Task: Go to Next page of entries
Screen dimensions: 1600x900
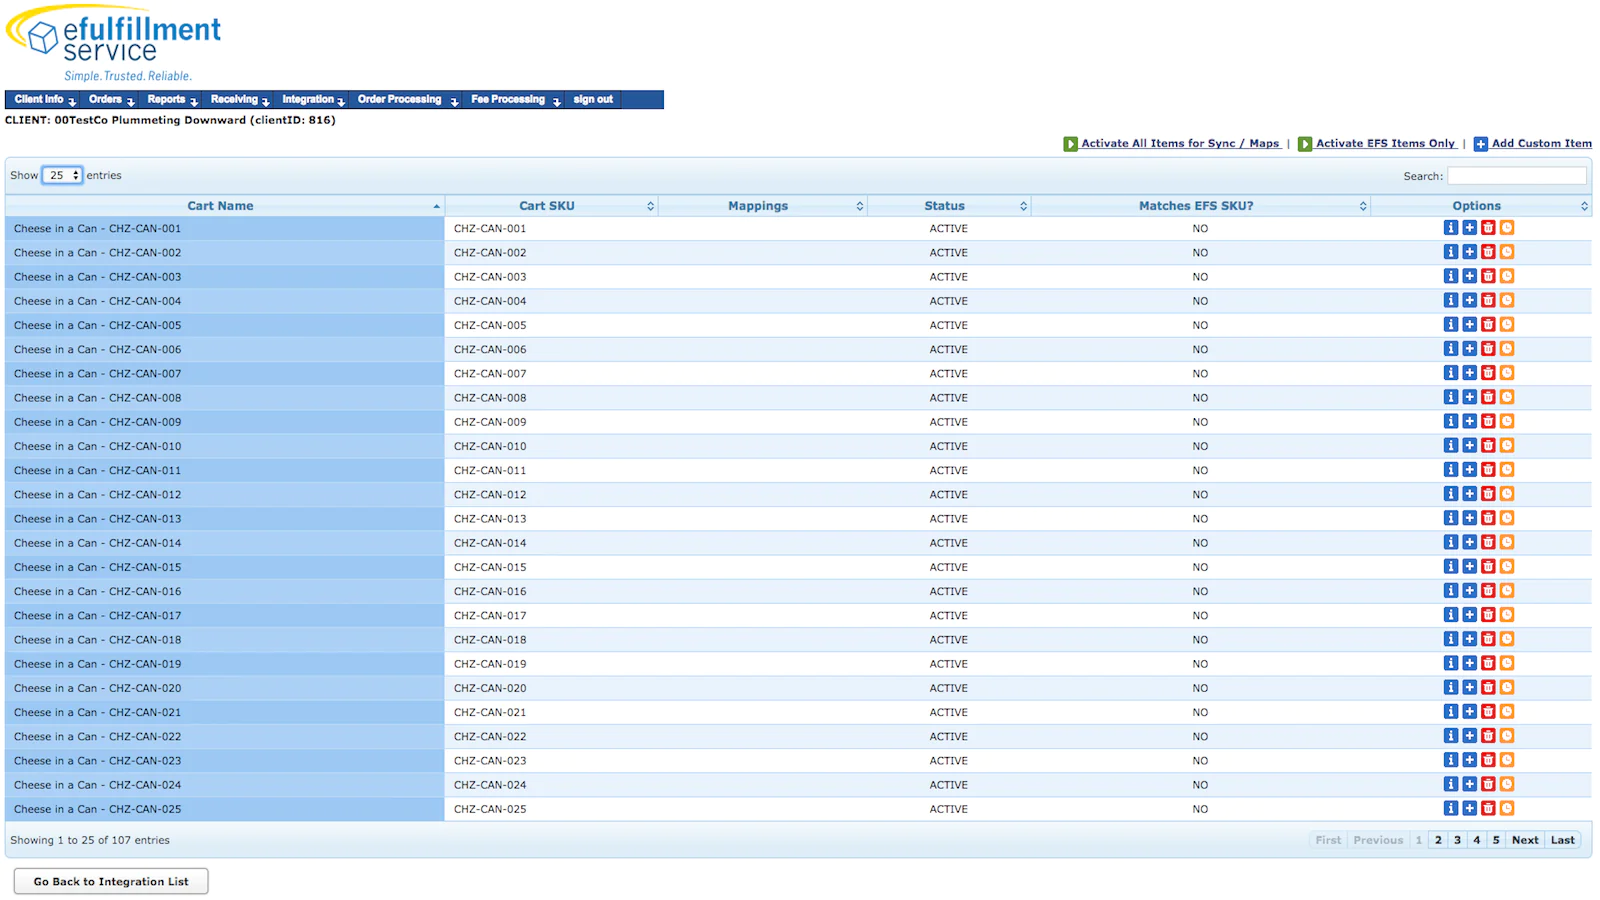Action: click(1525, 840)
